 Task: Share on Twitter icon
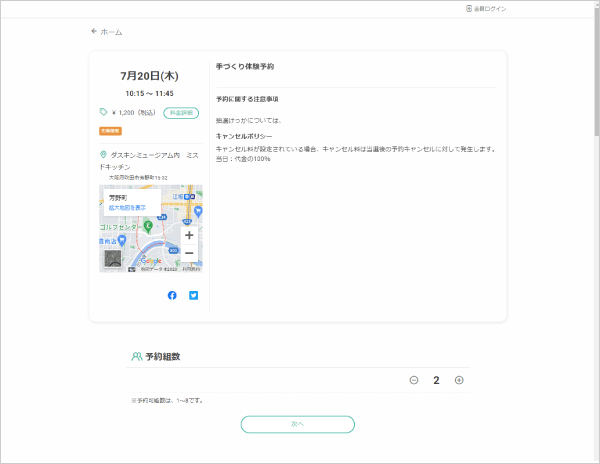(194, 295)
